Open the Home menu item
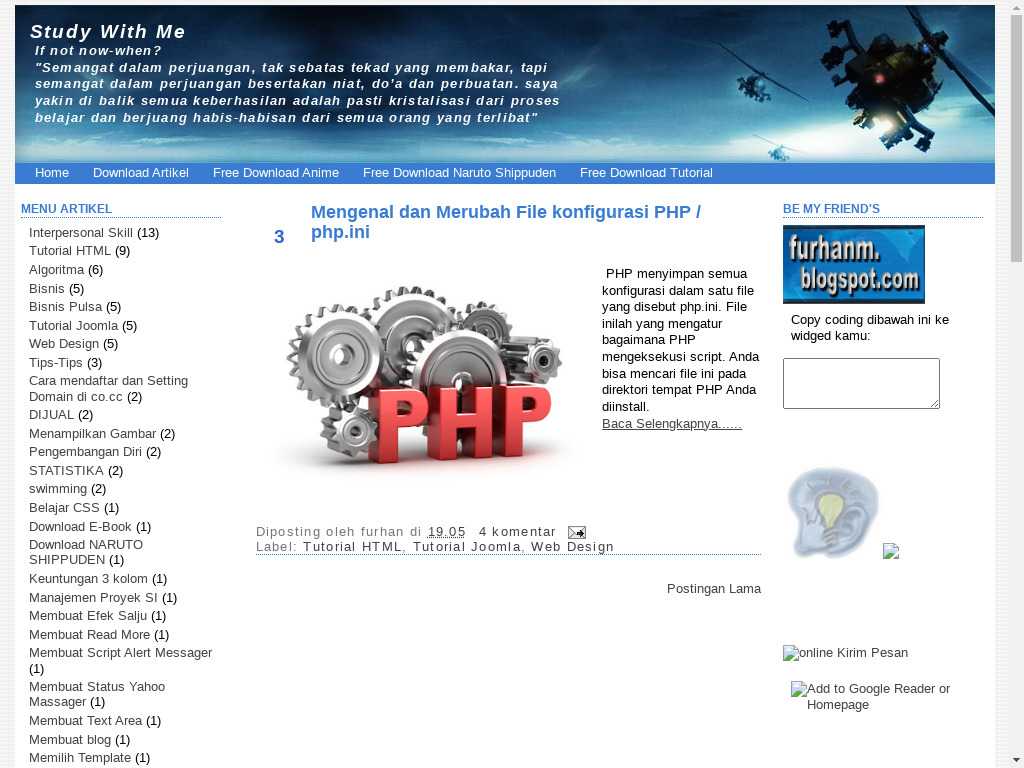Screen dimensions: 1024x768 point(52,173)
